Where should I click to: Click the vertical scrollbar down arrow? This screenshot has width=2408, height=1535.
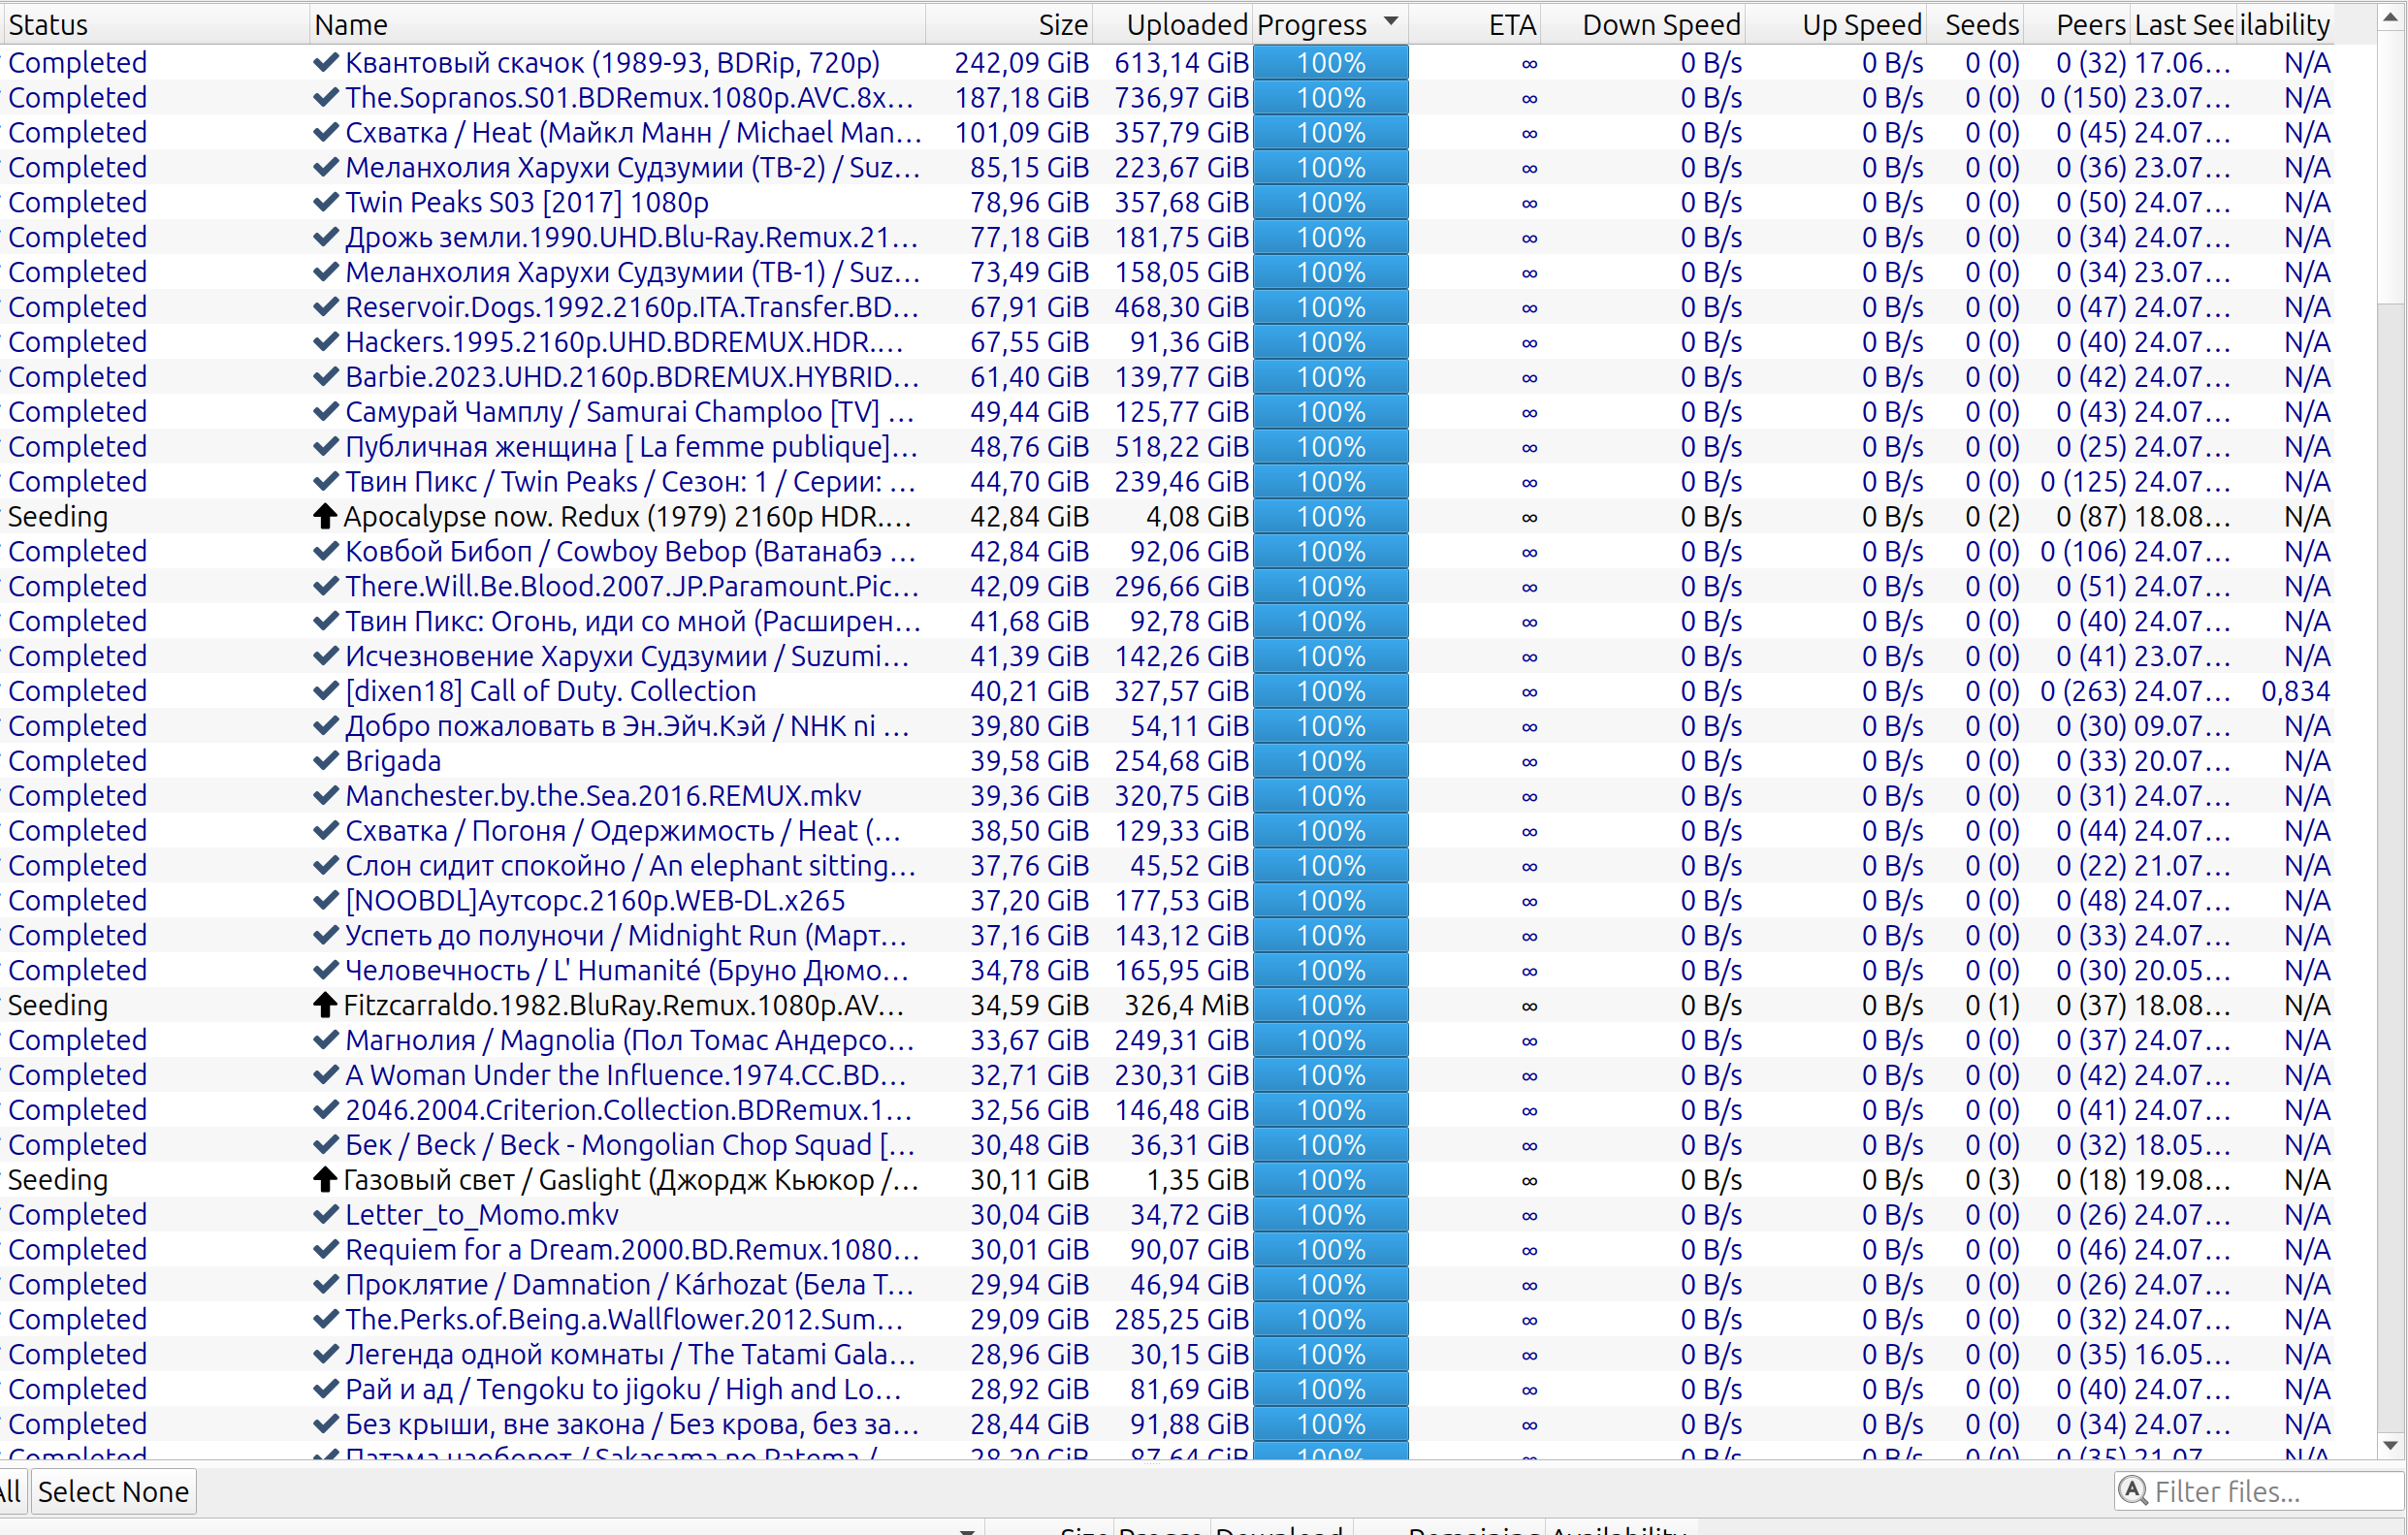pyautogui.click(x=2391, y=1445)
